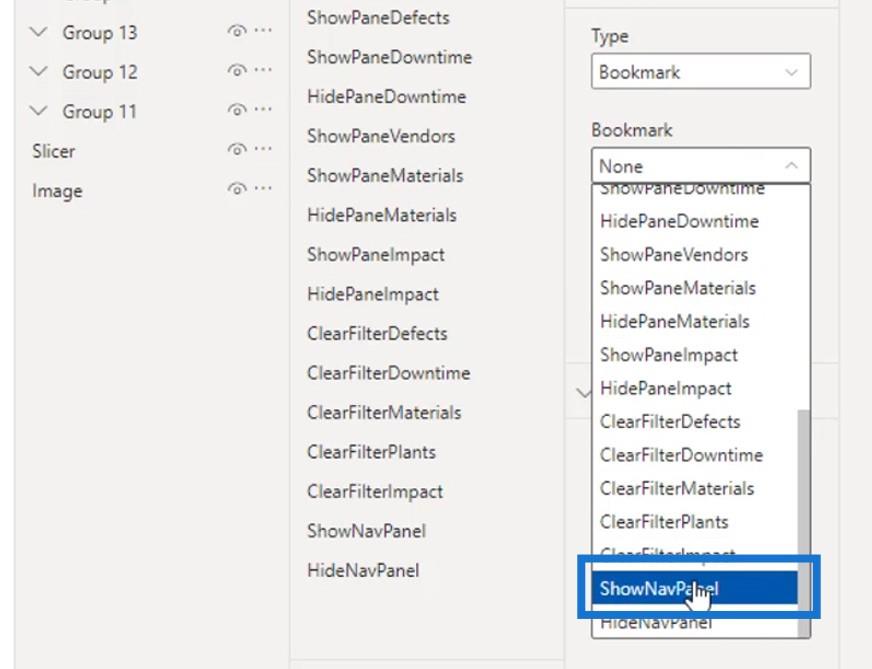The height and width of the screenshot is (669, 872).
Task: Select Image in the Selection pane
Action: 57,191
